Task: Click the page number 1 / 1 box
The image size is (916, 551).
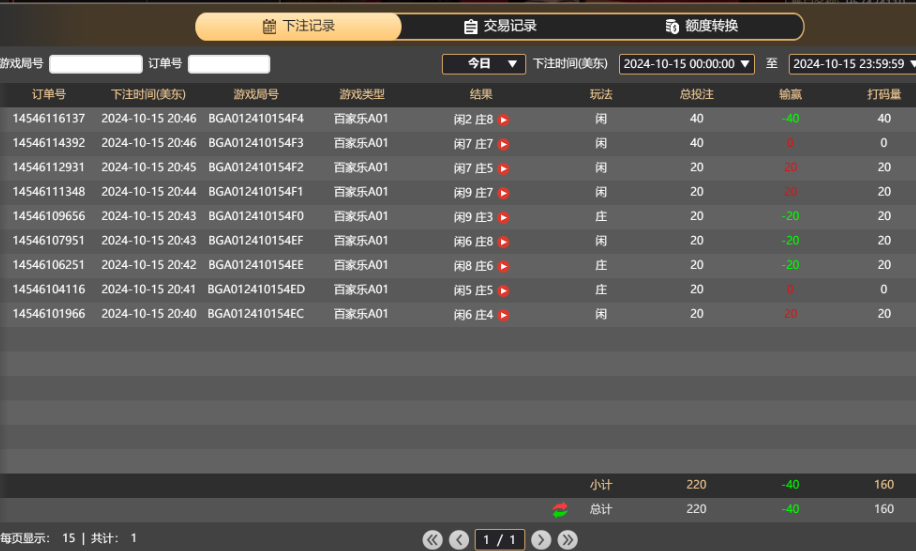Action: point(500,540)
